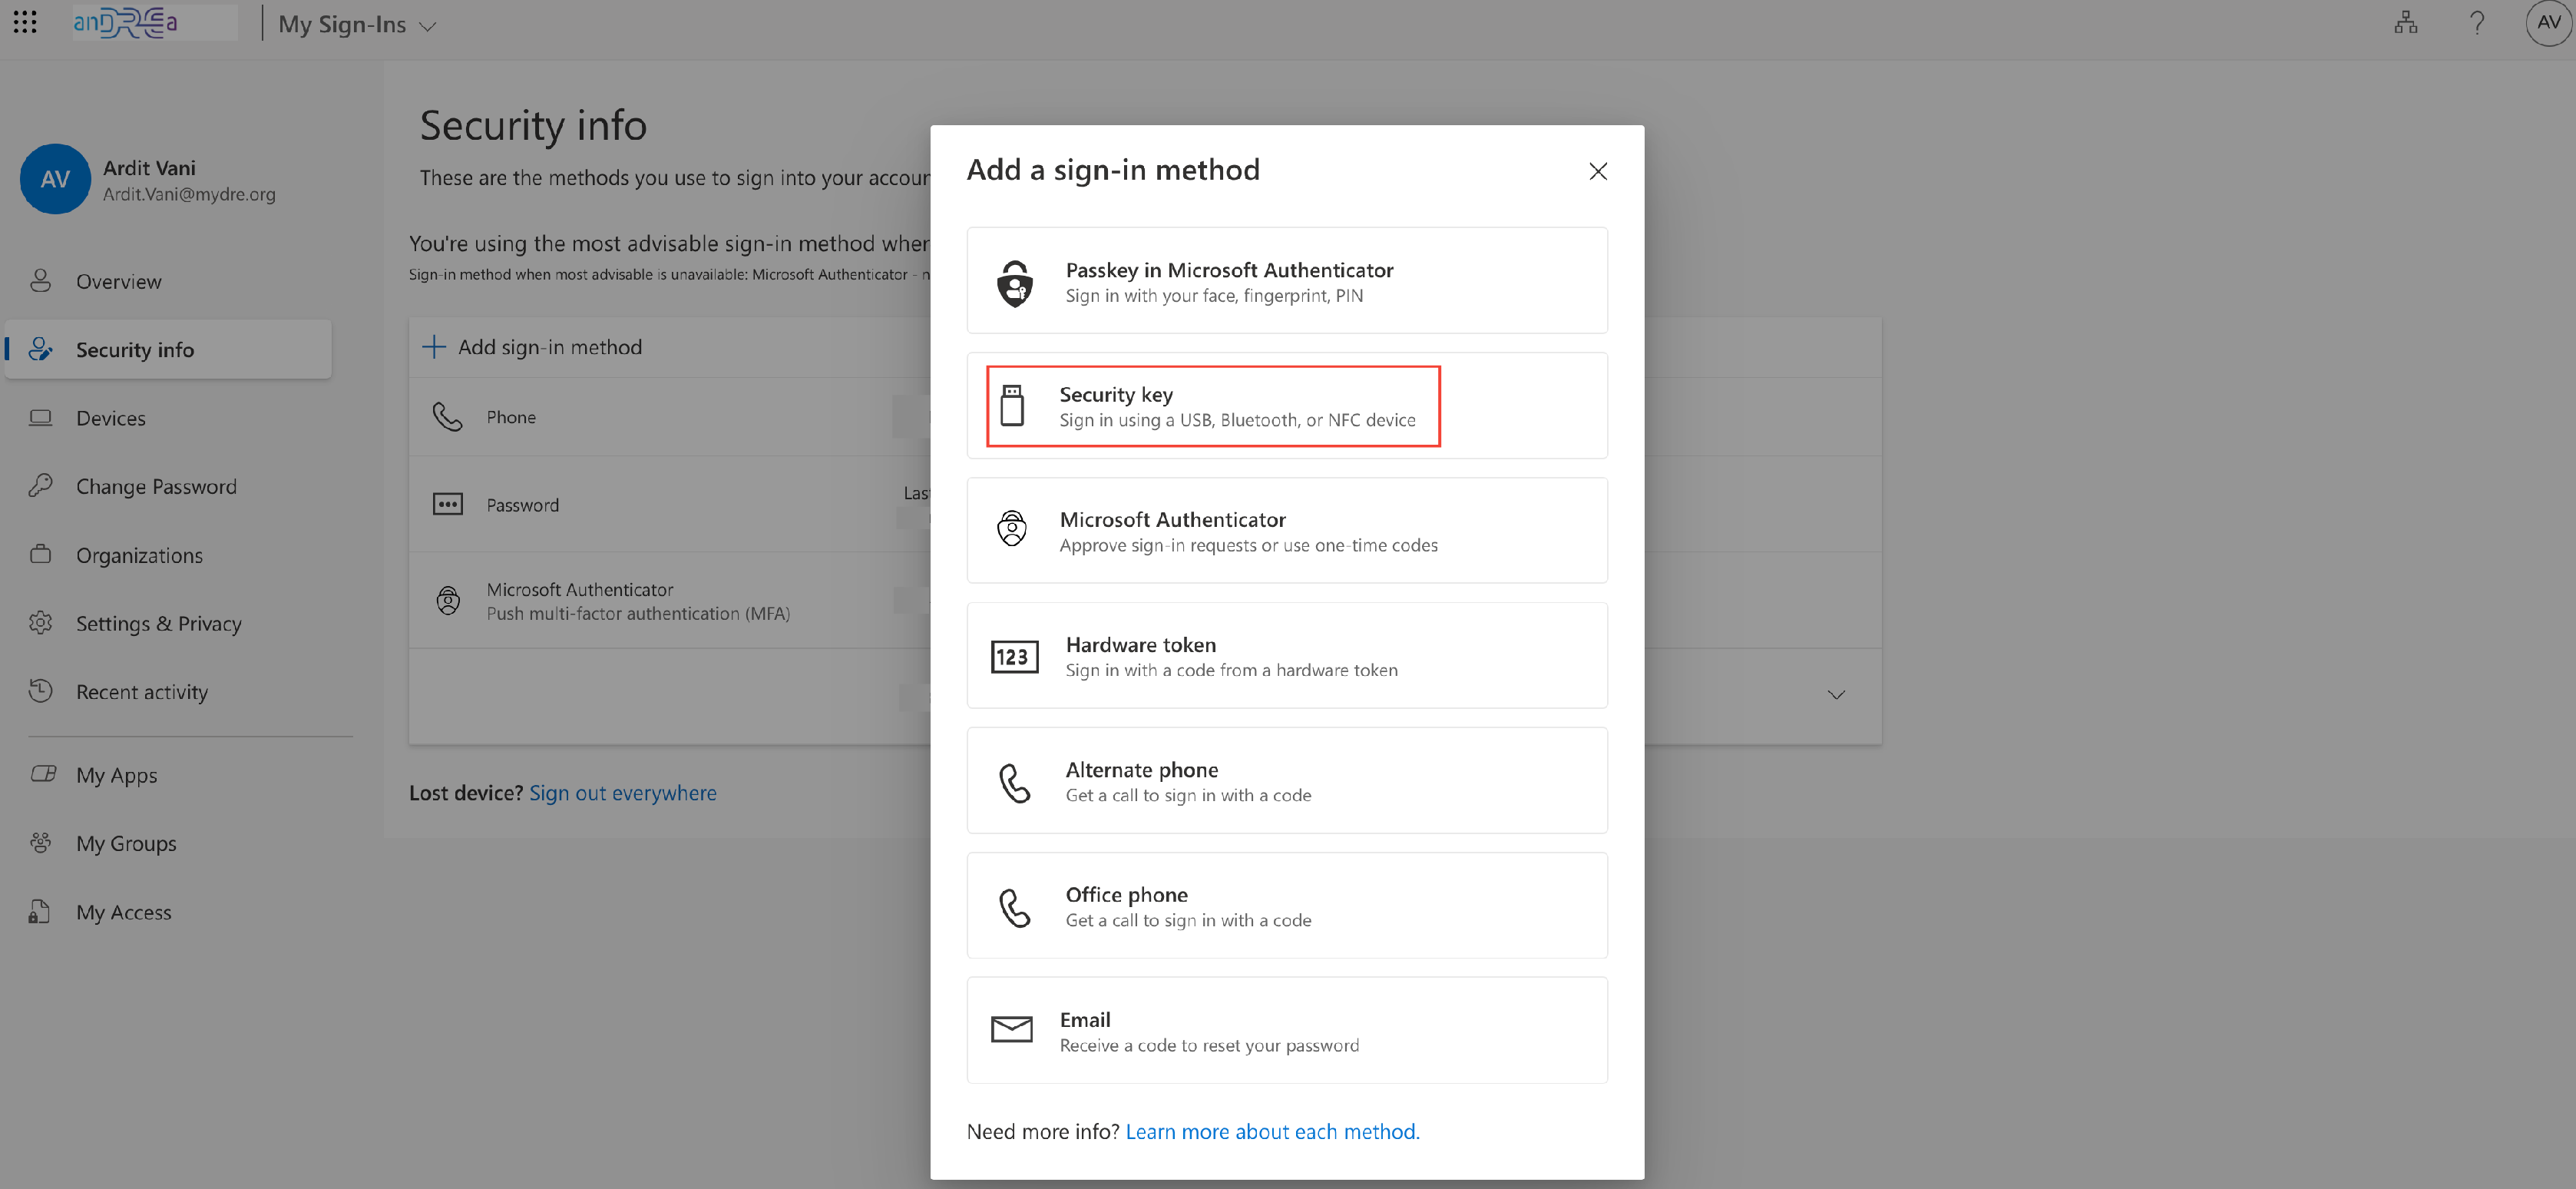Open the app launcher waffle icon
This screenshot has height=1189, width=2576.
[x=25, y=22]
